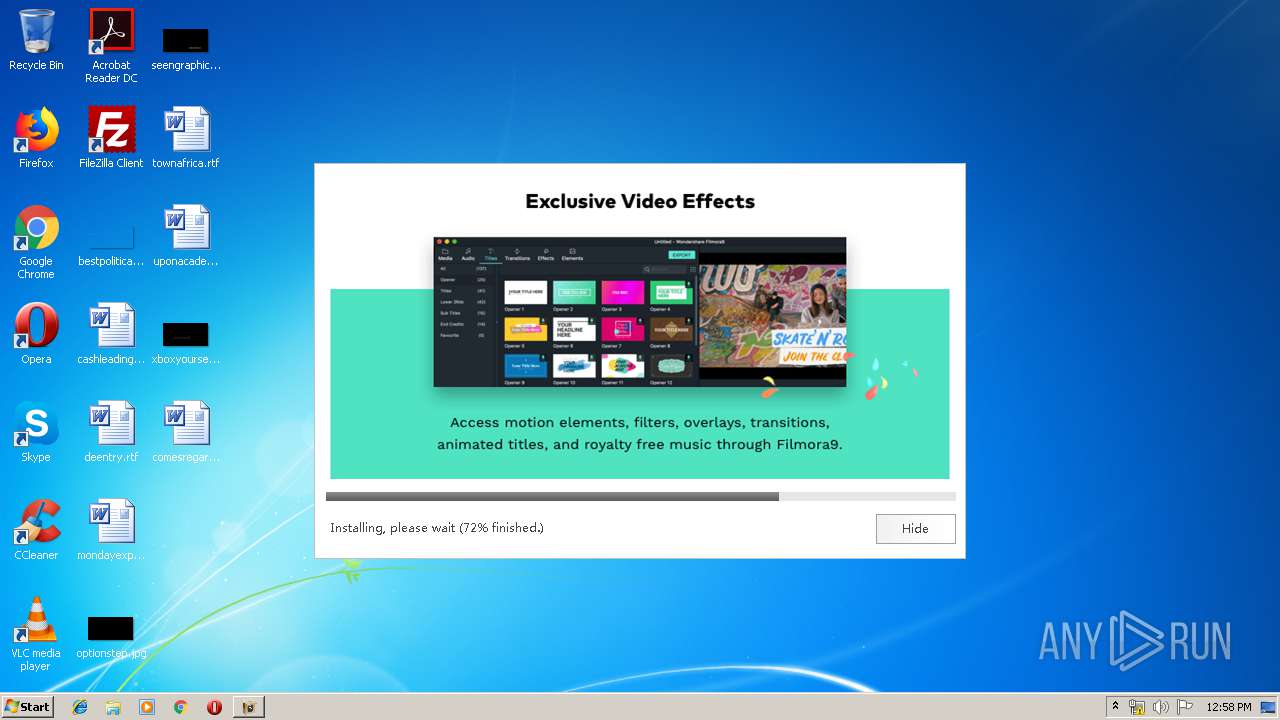
Task: Select the cashleading document icon
Action: [111, 334]
